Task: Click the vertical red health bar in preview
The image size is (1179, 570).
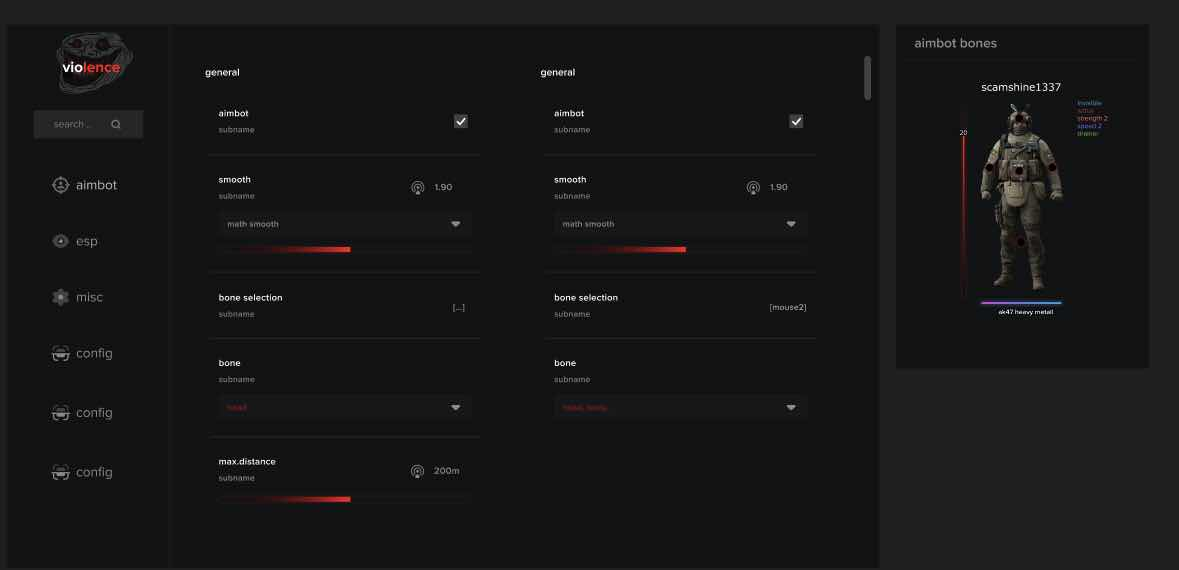Action: click(964, 218)
